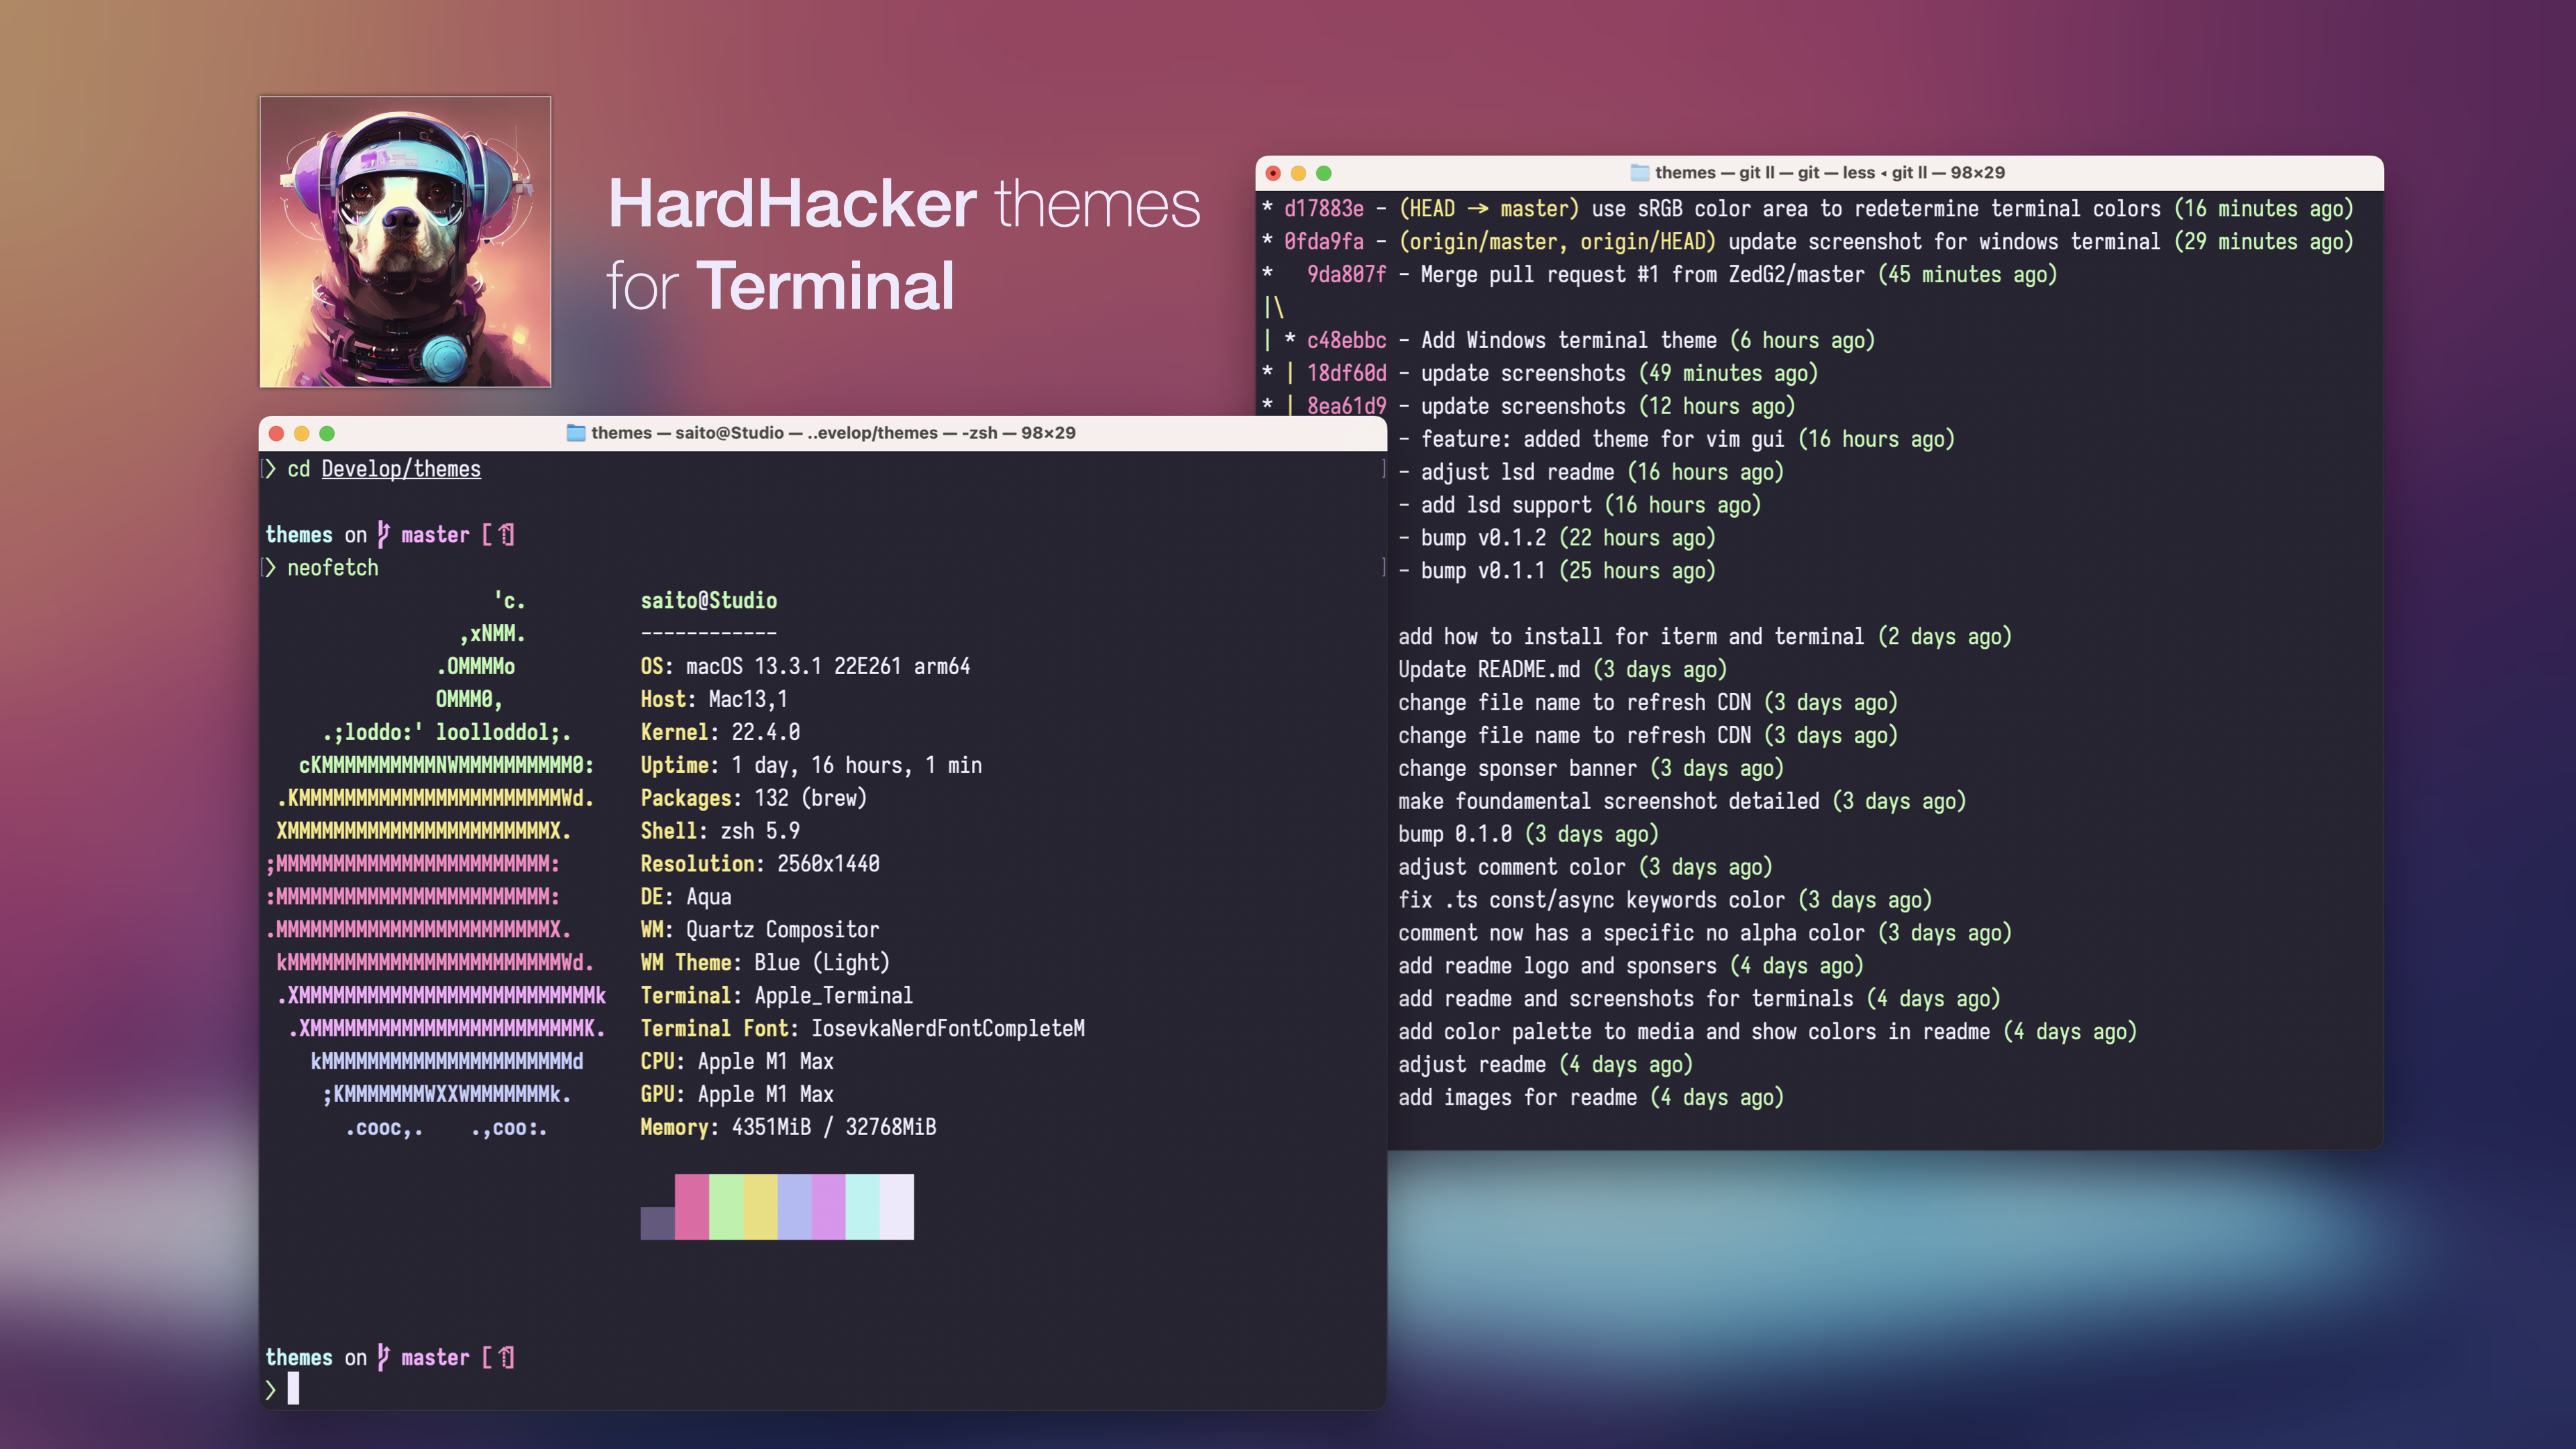The height and width of the screenshot is (1449, 2576).
Task: Minimize the zsh terminal window with yellow button
Action: click(x=301, y=433)
